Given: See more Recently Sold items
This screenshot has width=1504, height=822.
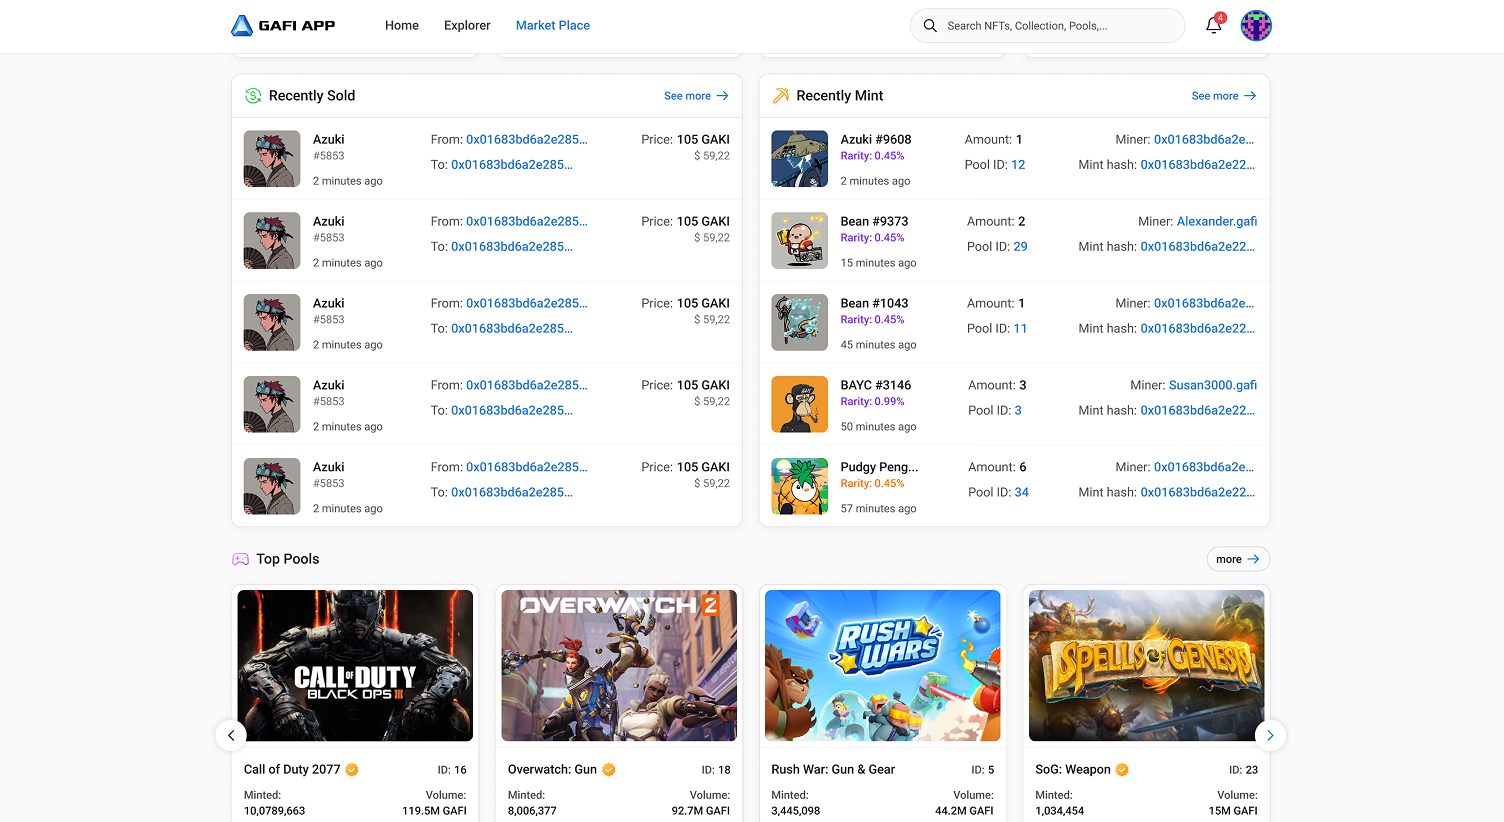Looking at the screenshot, I should pos(696,96).
